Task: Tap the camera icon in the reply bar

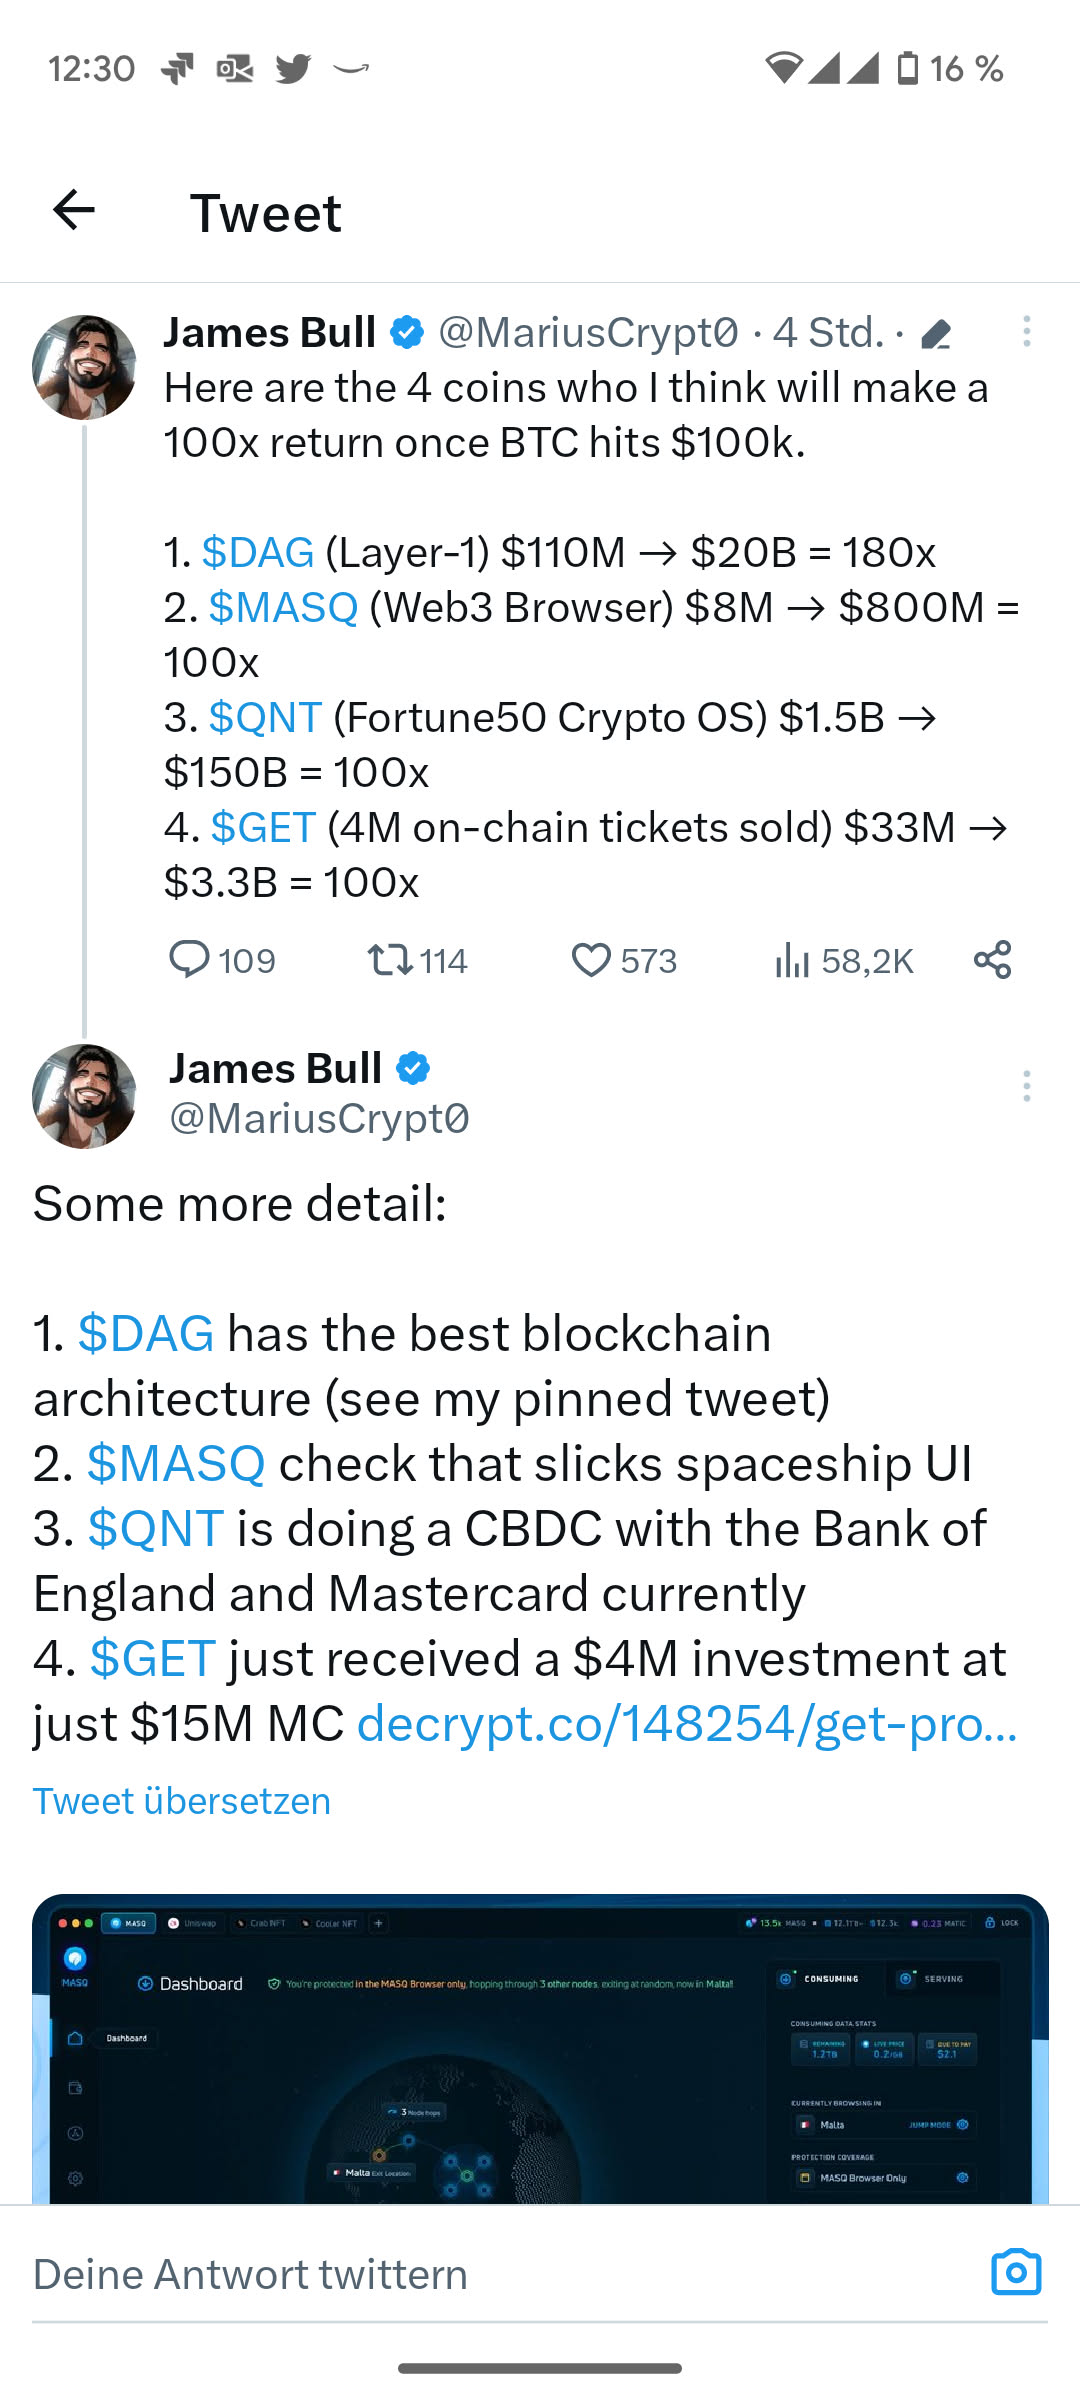Action: click(1015, 2273)
